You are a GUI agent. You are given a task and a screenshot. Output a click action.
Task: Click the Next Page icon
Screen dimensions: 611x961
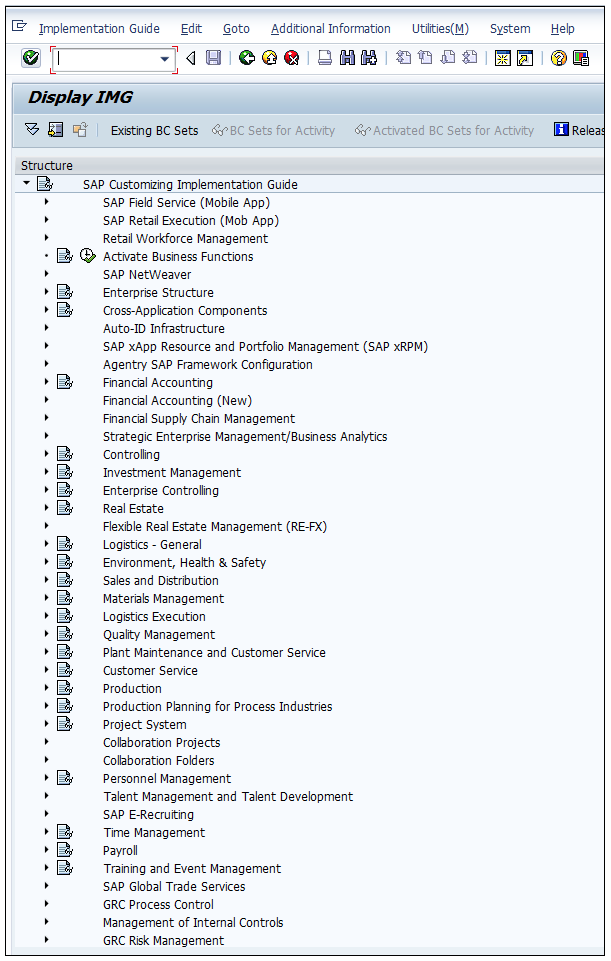[x=447, y=58]
